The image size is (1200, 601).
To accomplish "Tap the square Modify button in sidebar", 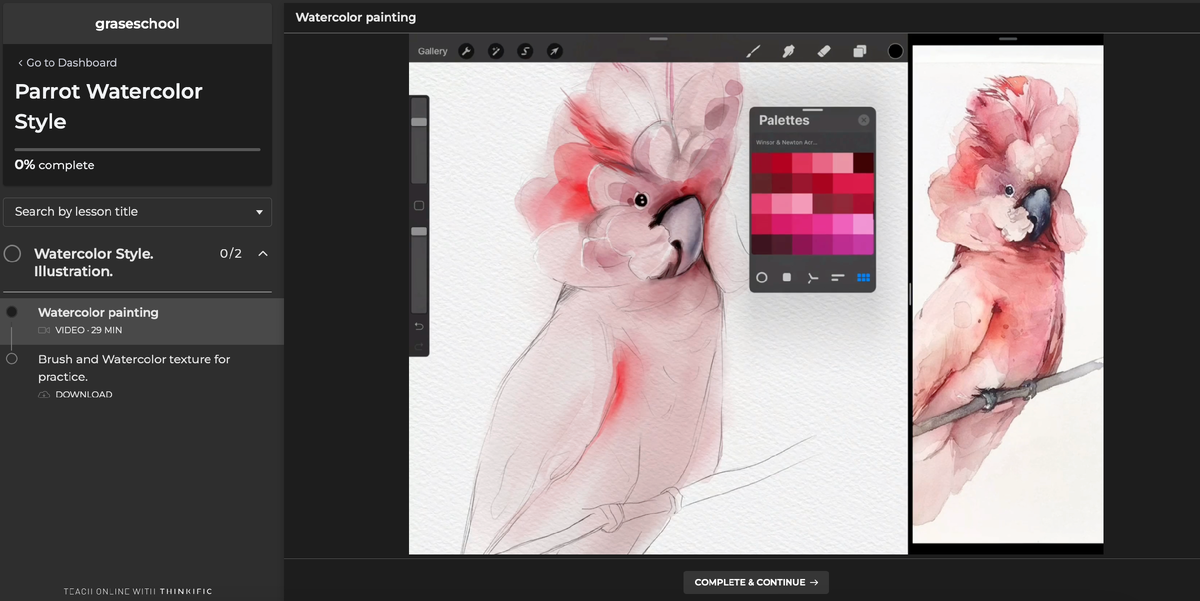I will (x=419, y=206).
